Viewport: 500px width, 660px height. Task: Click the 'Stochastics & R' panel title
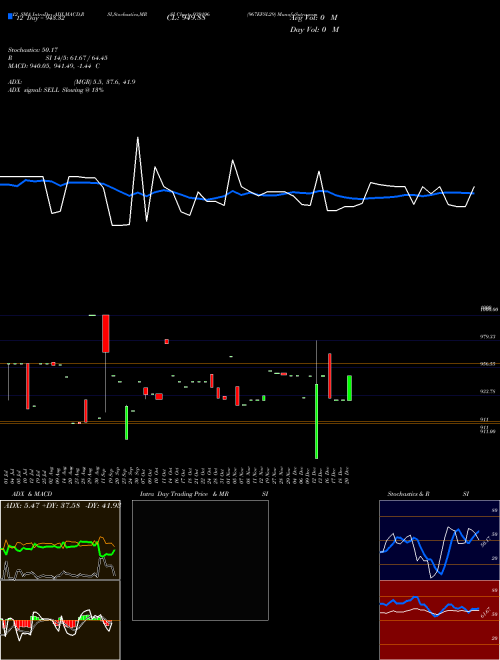point(408,494)
